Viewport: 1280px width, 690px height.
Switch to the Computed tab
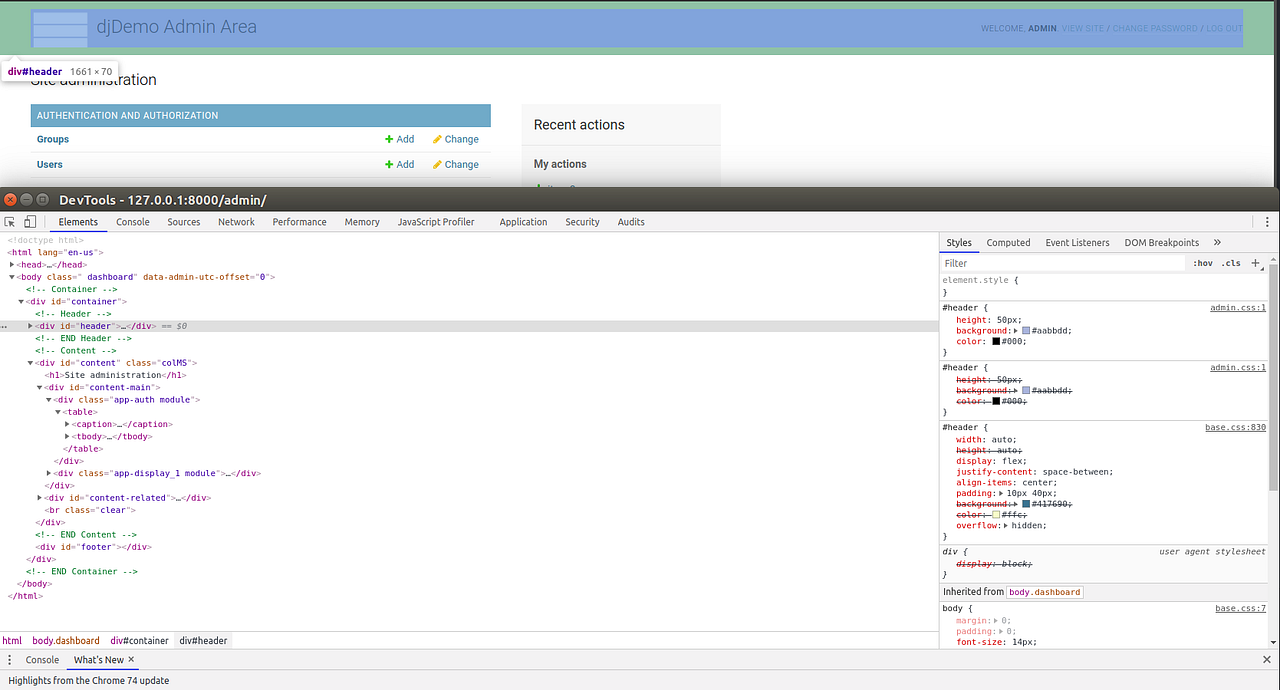point(1008,242)
